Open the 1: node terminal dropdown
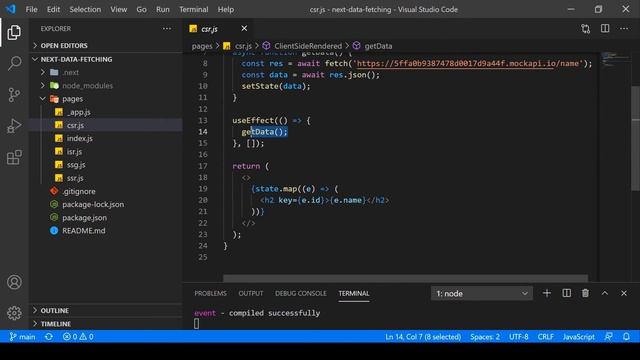Screen dimensions: 640x360 [482, 293]
